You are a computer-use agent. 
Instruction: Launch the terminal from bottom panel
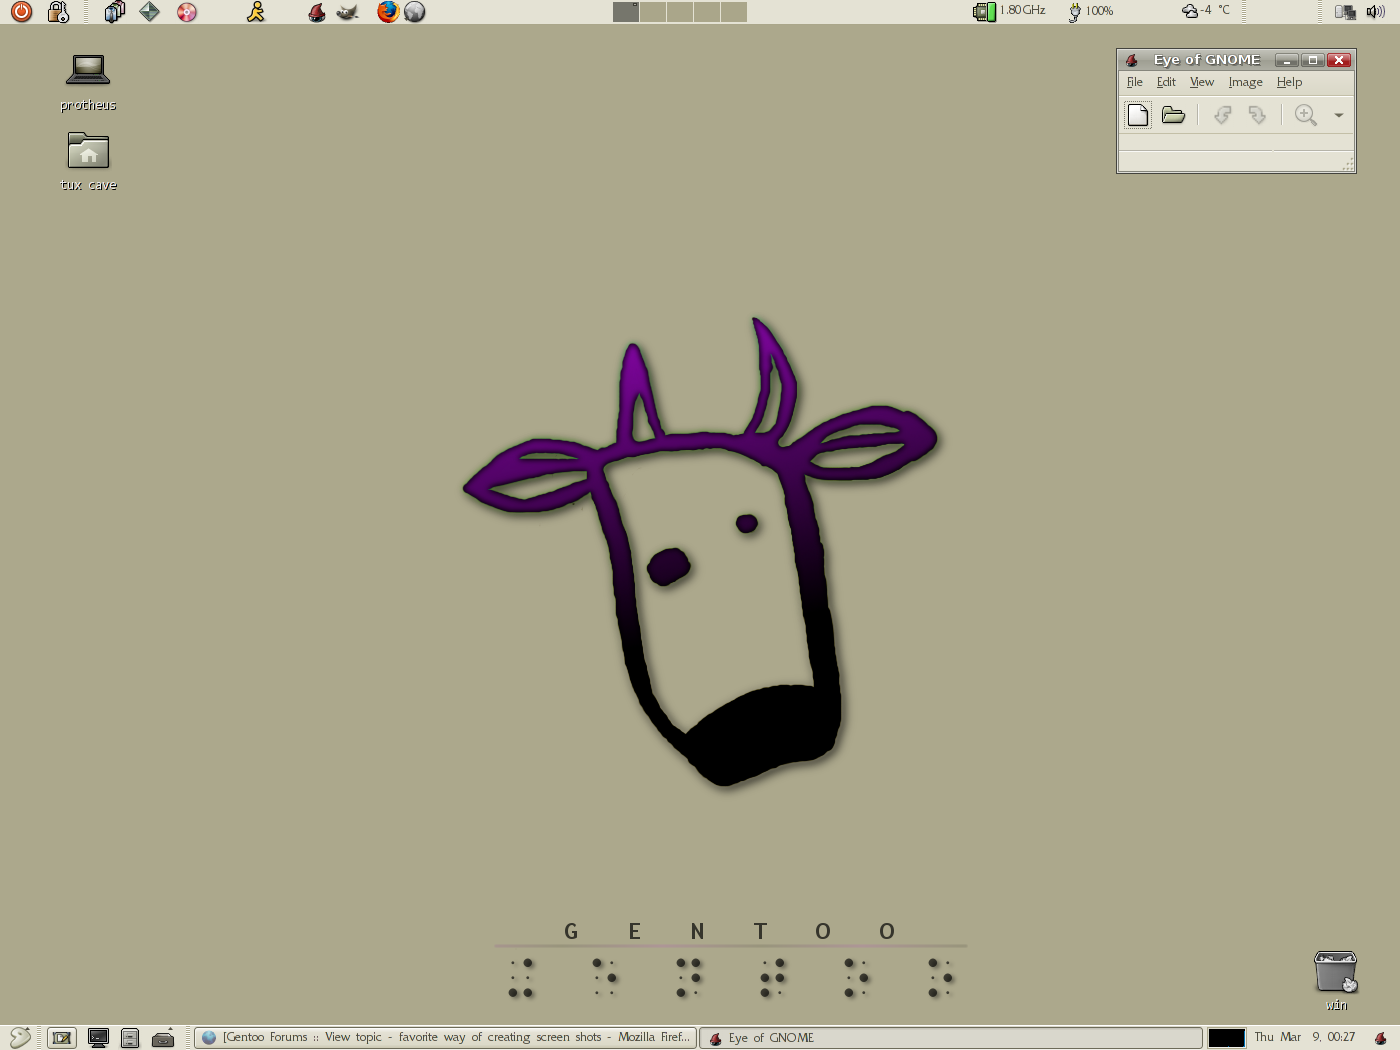pyautogui.click(x=98, y=1038)
